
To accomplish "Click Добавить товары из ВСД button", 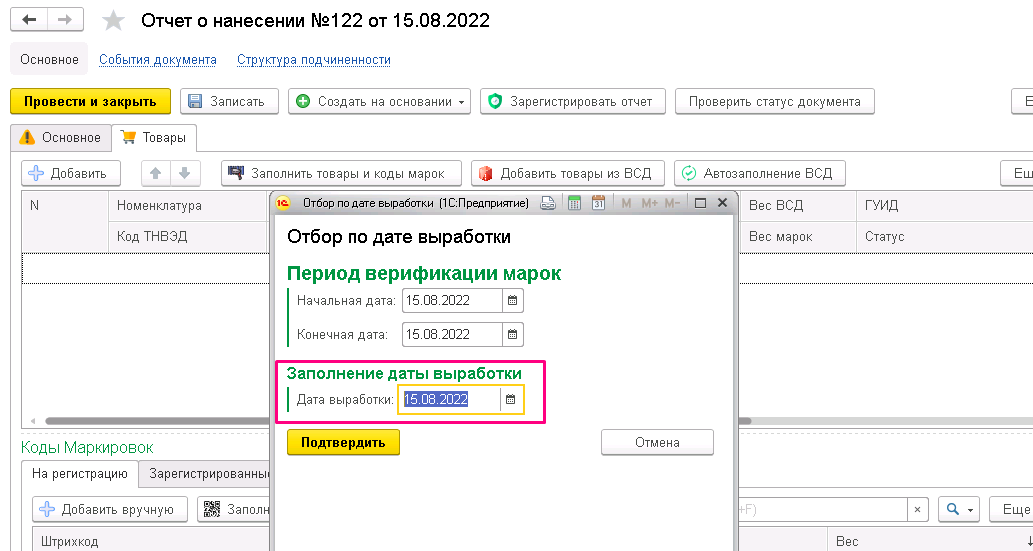I will pyautogui.click(x=568, y=173).
